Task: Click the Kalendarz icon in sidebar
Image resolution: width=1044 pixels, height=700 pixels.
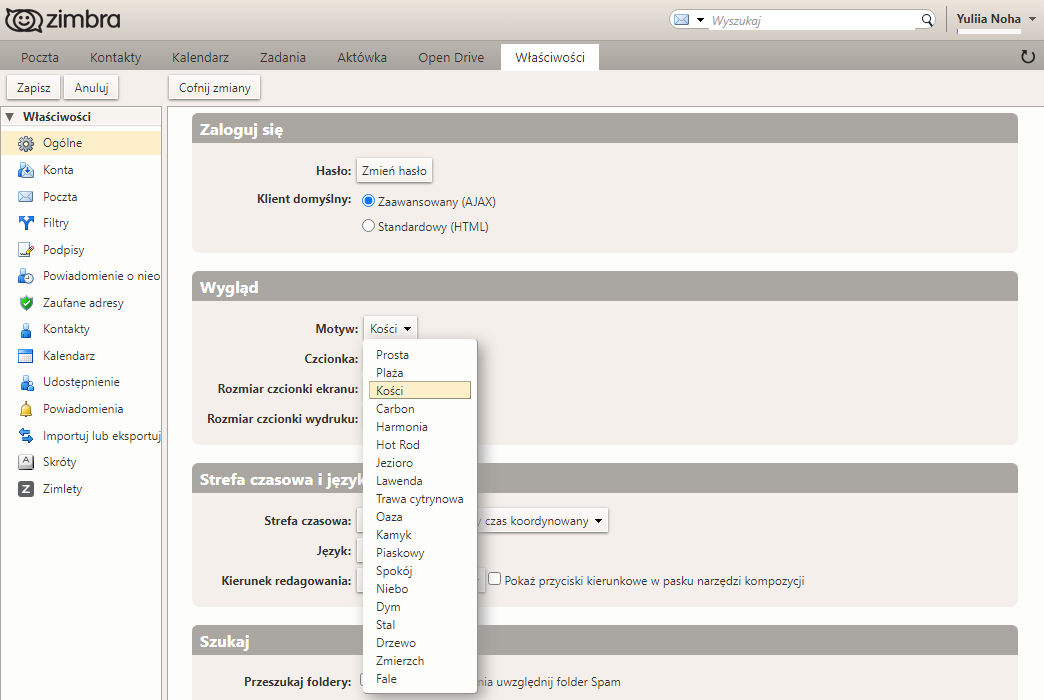Action: (26, 356)
